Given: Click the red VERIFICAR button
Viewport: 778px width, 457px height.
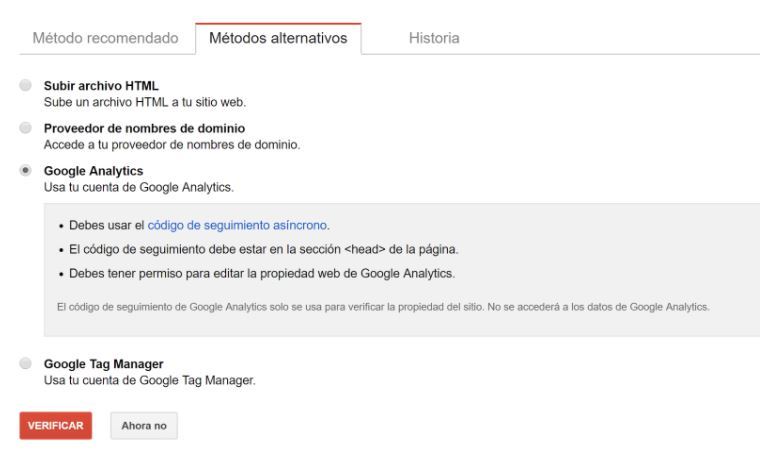Looking at the screenshot, I should click(x=56, y=426).
